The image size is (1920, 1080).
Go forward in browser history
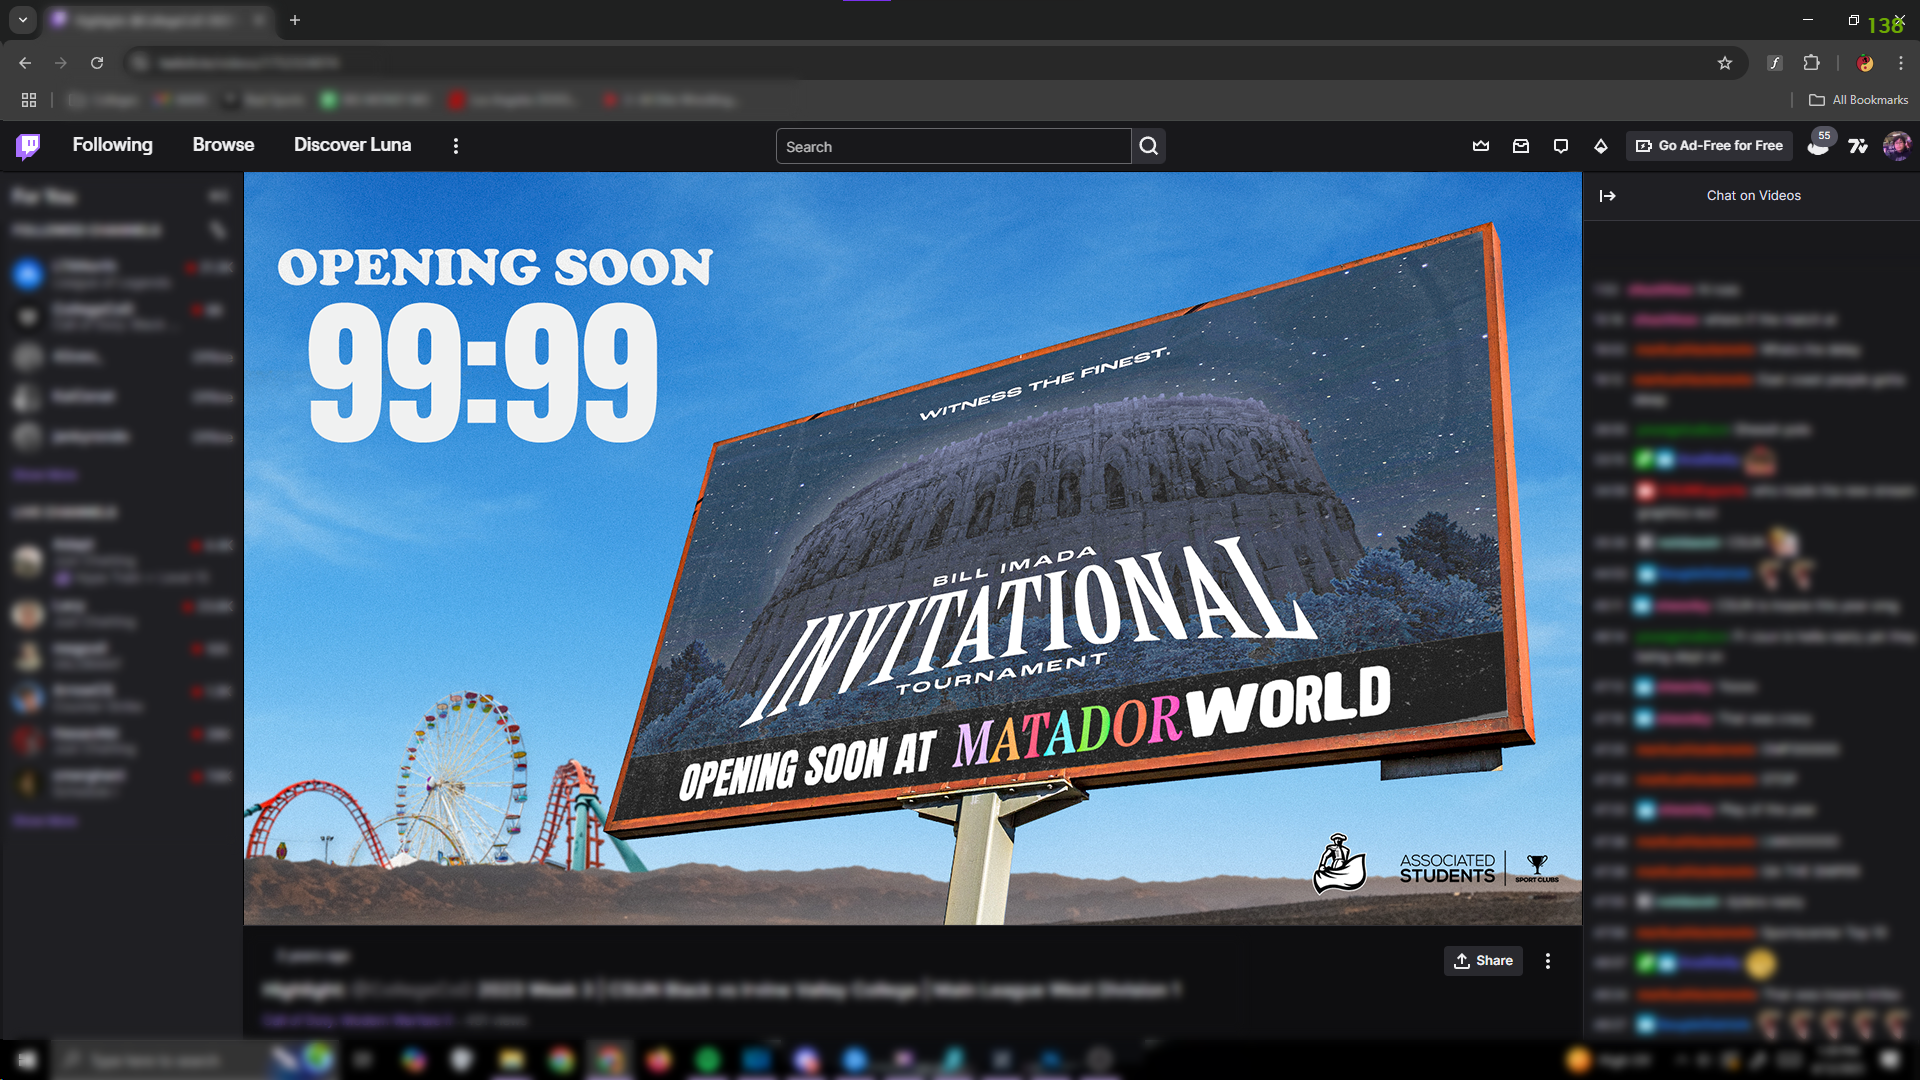point(61,63)
